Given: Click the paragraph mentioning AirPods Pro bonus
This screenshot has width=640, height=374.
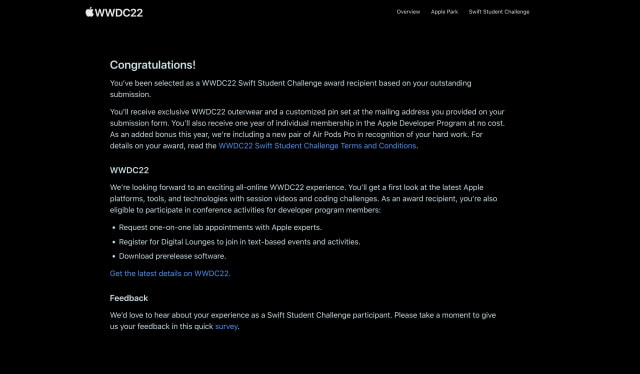Looking at the screenshot, I should point(307,129).
